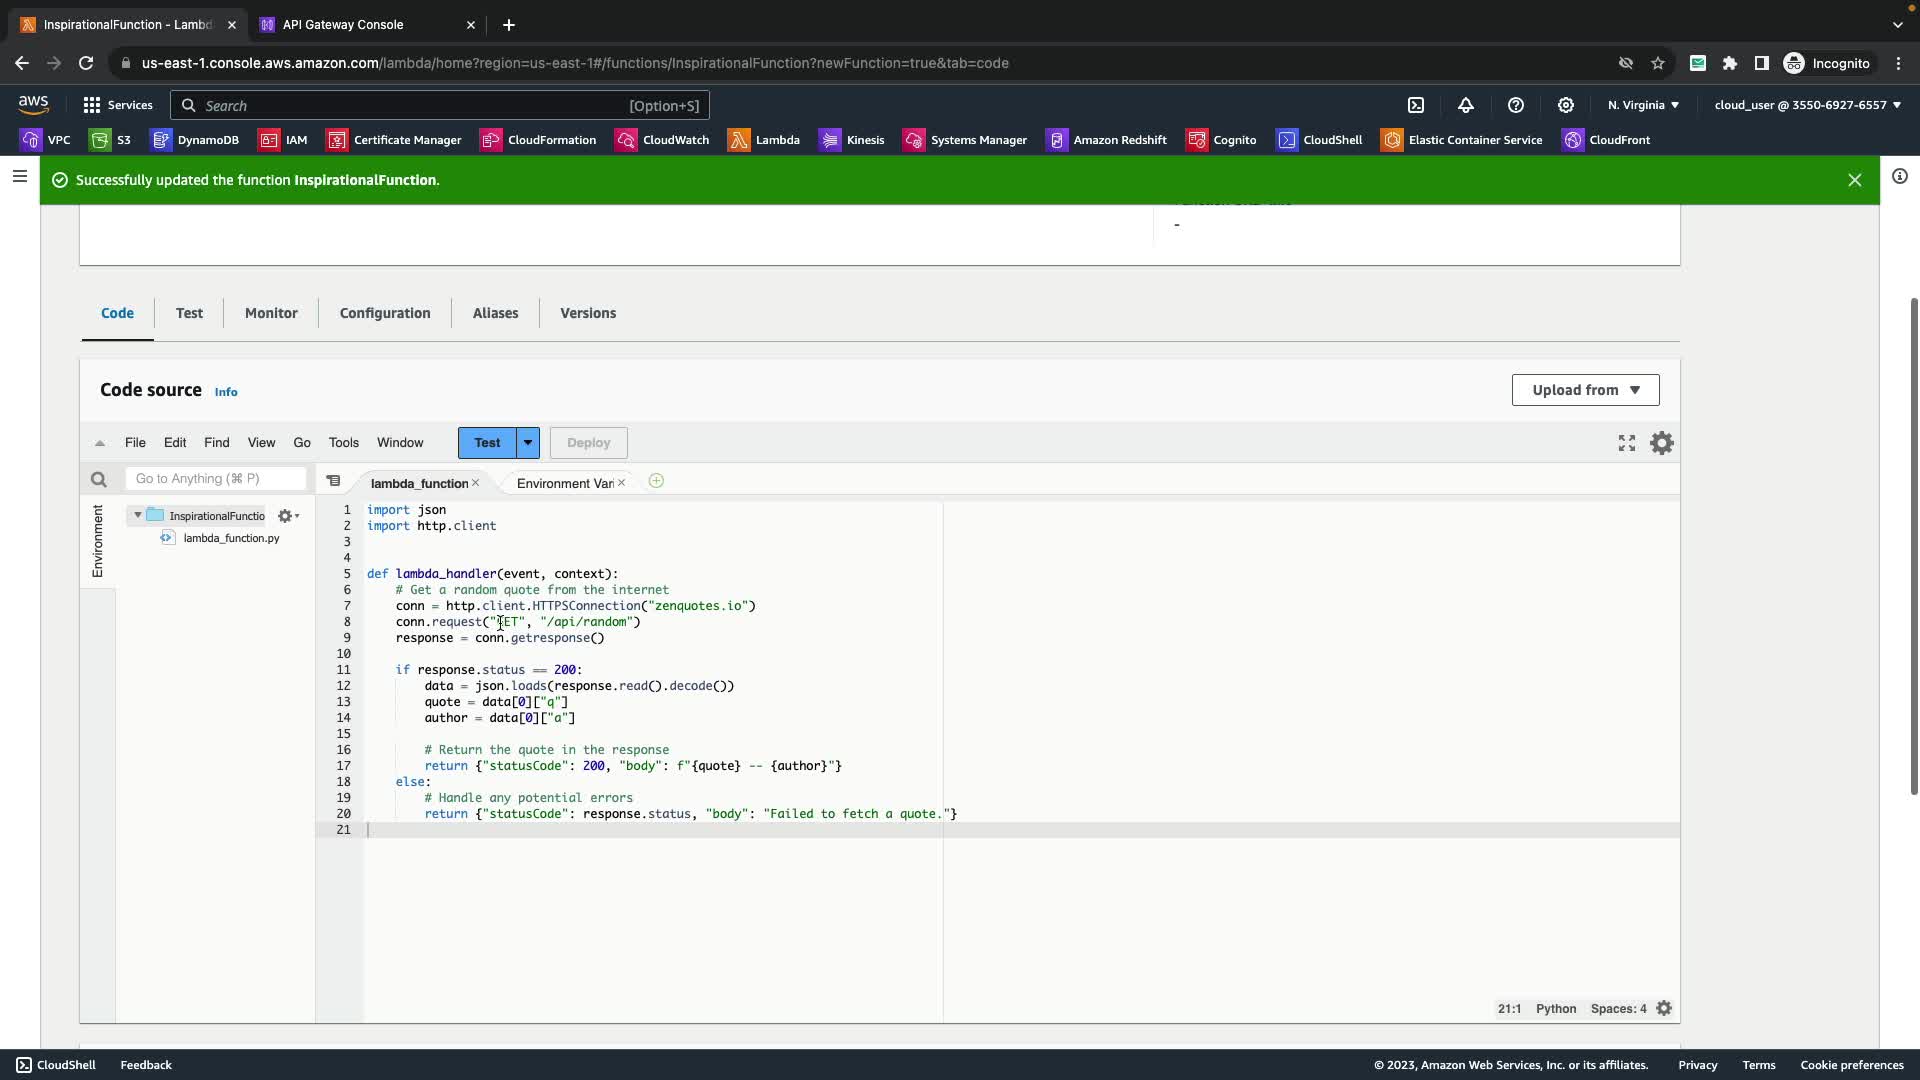1920x1080 pixels.
Task: Expand the Test button dropdown arrow
Action: coord(528,443)
